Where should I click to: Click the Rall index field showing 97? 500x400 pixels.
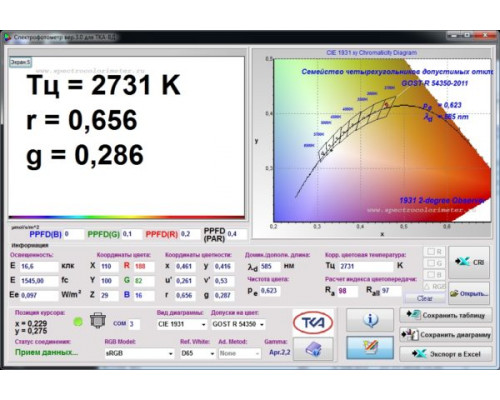(391, 291)
